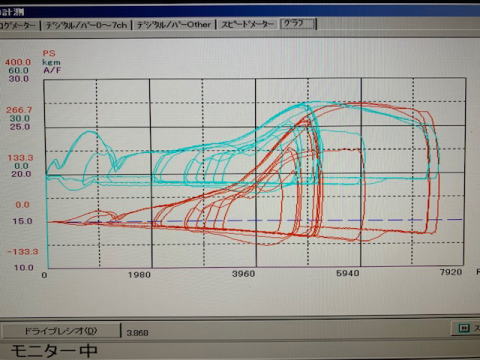Screen dimensions: 480x360
Task: Open the デジタル/バー0~7ch tab
Action: [86, 25]
